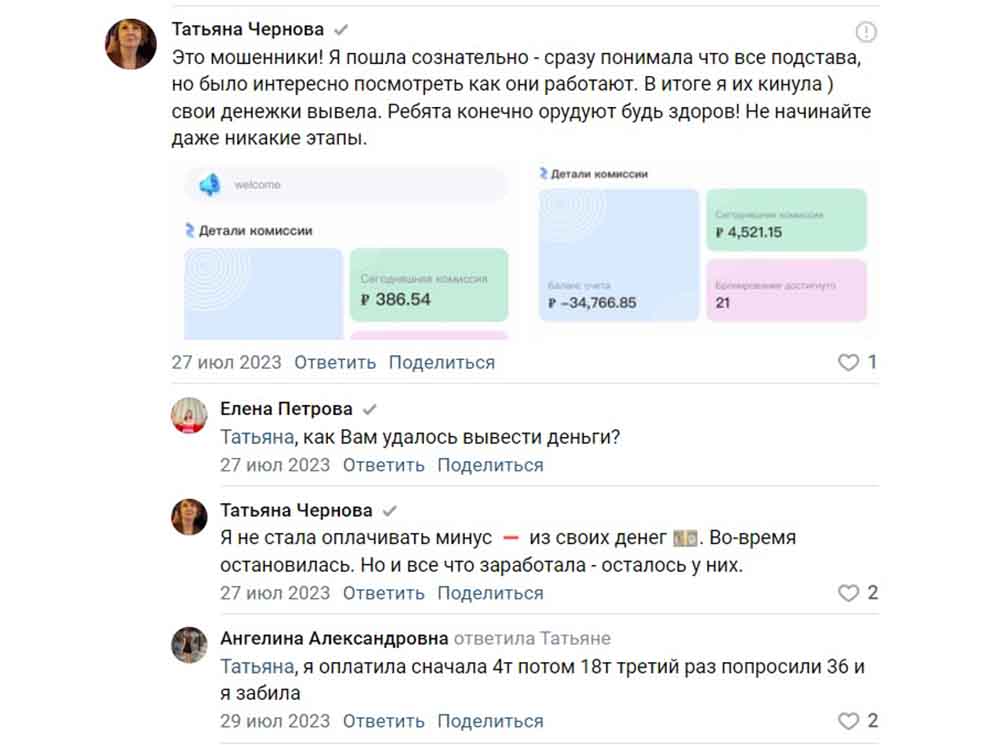Image resolution: width=1000 pixels, height=745 pixels.
Task: Toggle the like on Татьяна's reply about минус
Action: (849, 593)
